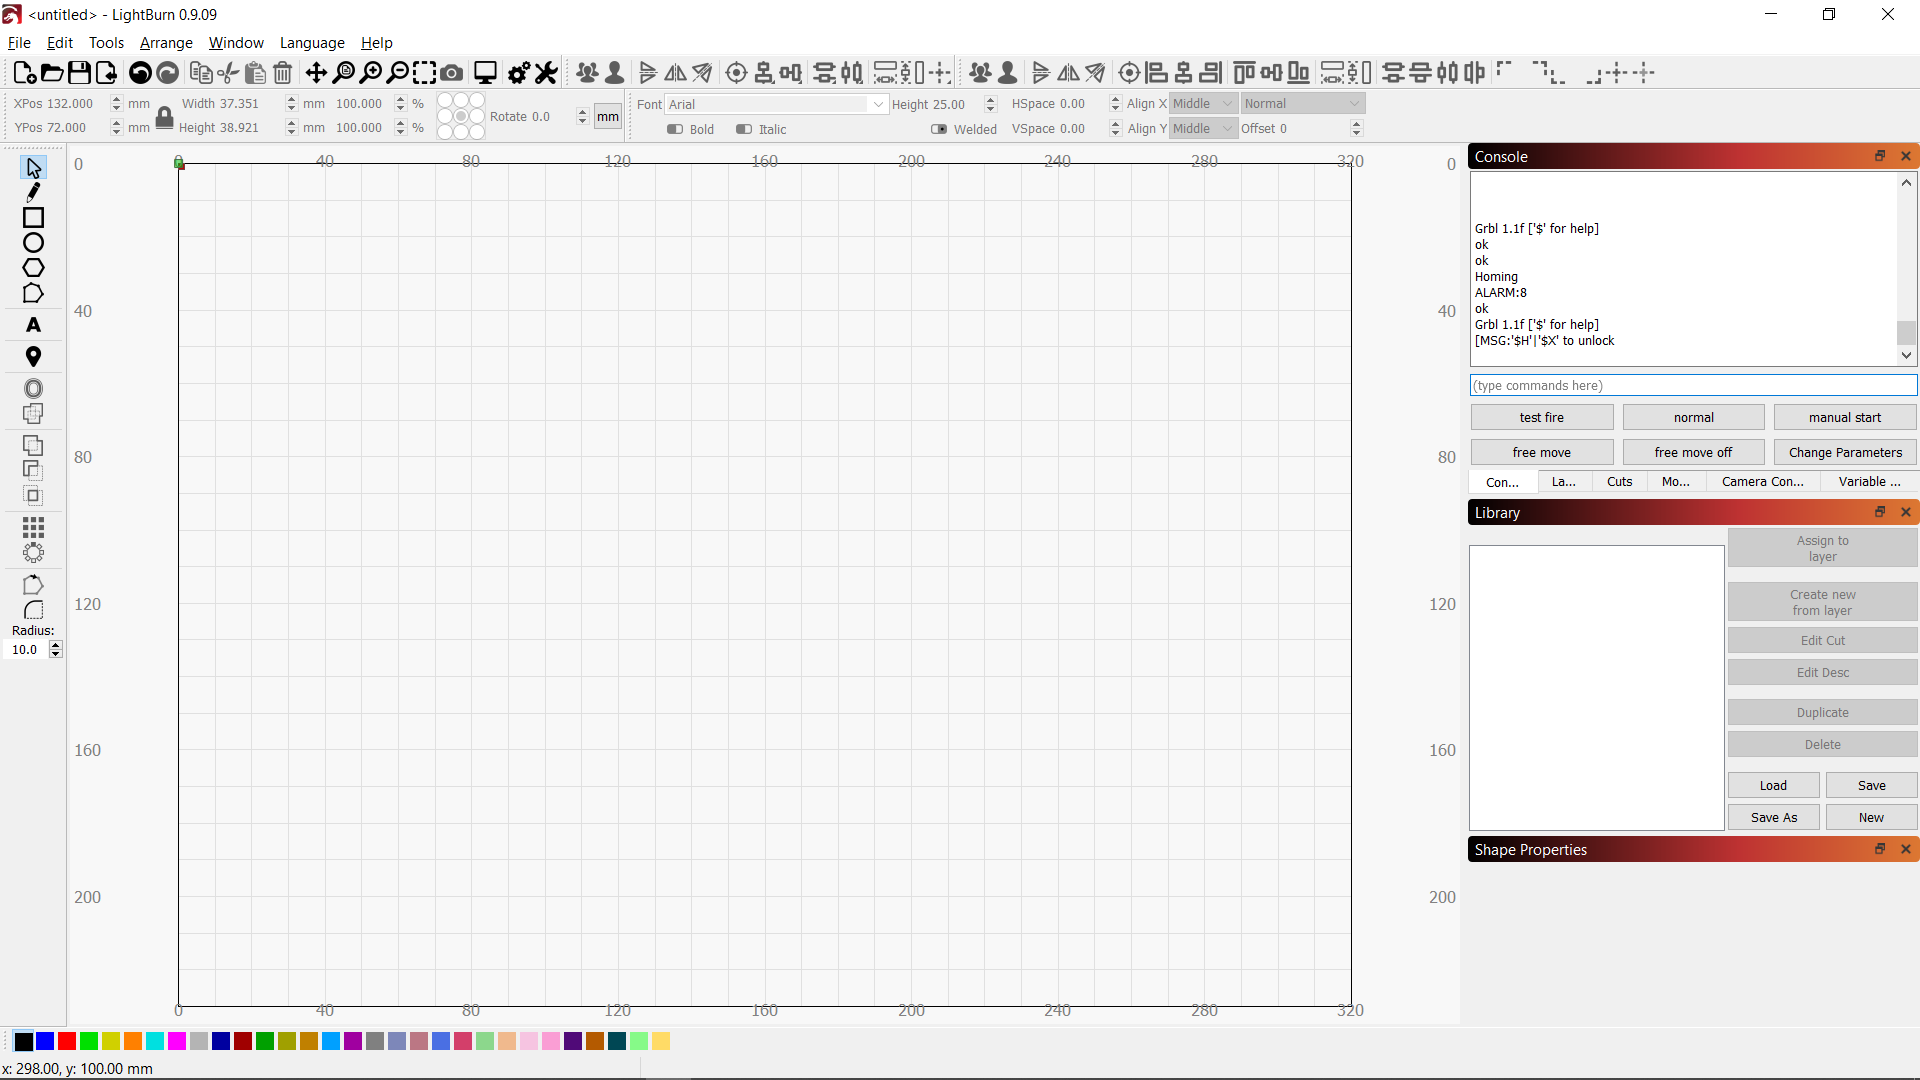Click the Preview monitor icon
1920x1080 pixels.
coord(485,73)
